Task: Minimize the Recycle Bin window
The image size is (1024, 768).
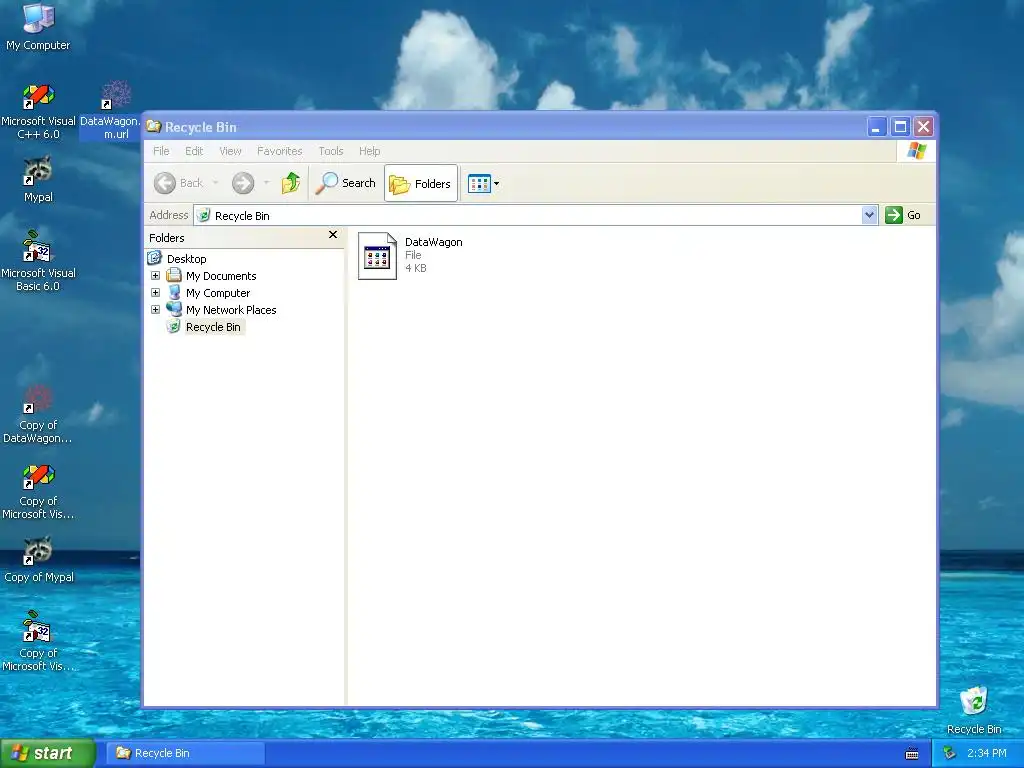Action: [x=876, y=127]
